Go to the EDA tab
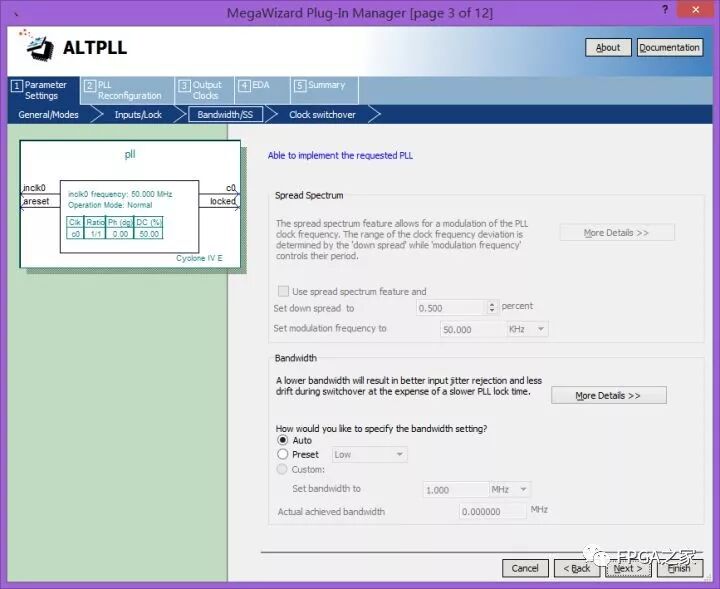This screenshot has width=720, height=589. 260,85
